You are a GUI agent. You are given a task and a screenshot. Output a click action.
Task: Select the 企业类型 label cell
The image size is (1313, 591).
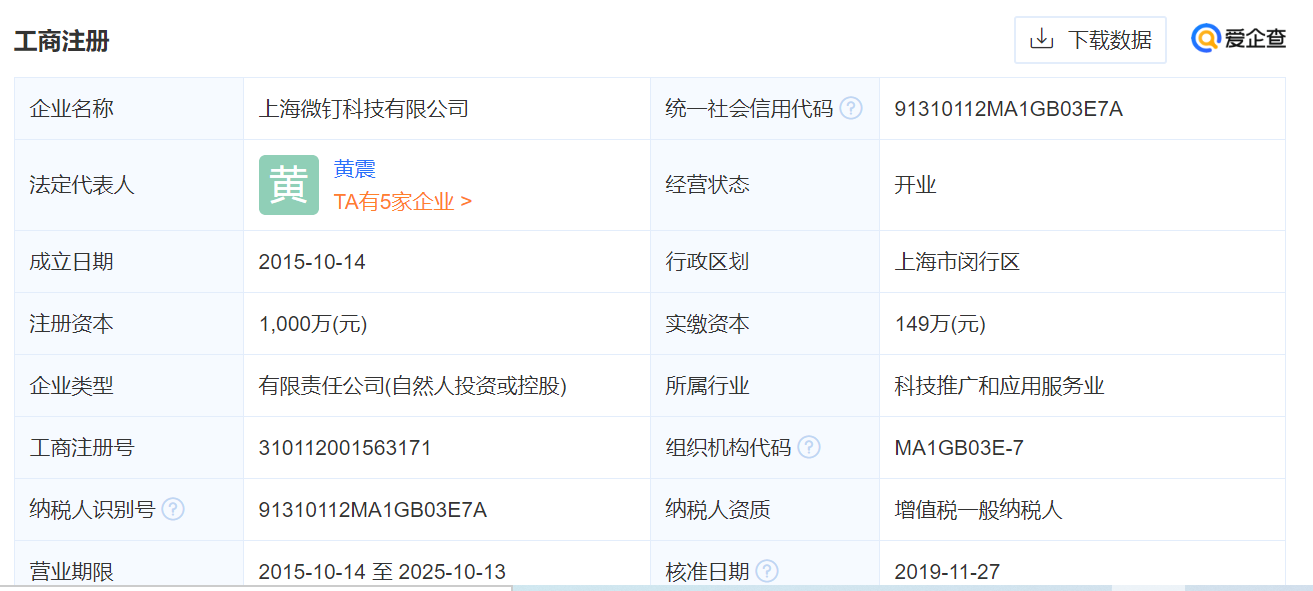click(129, 386)
